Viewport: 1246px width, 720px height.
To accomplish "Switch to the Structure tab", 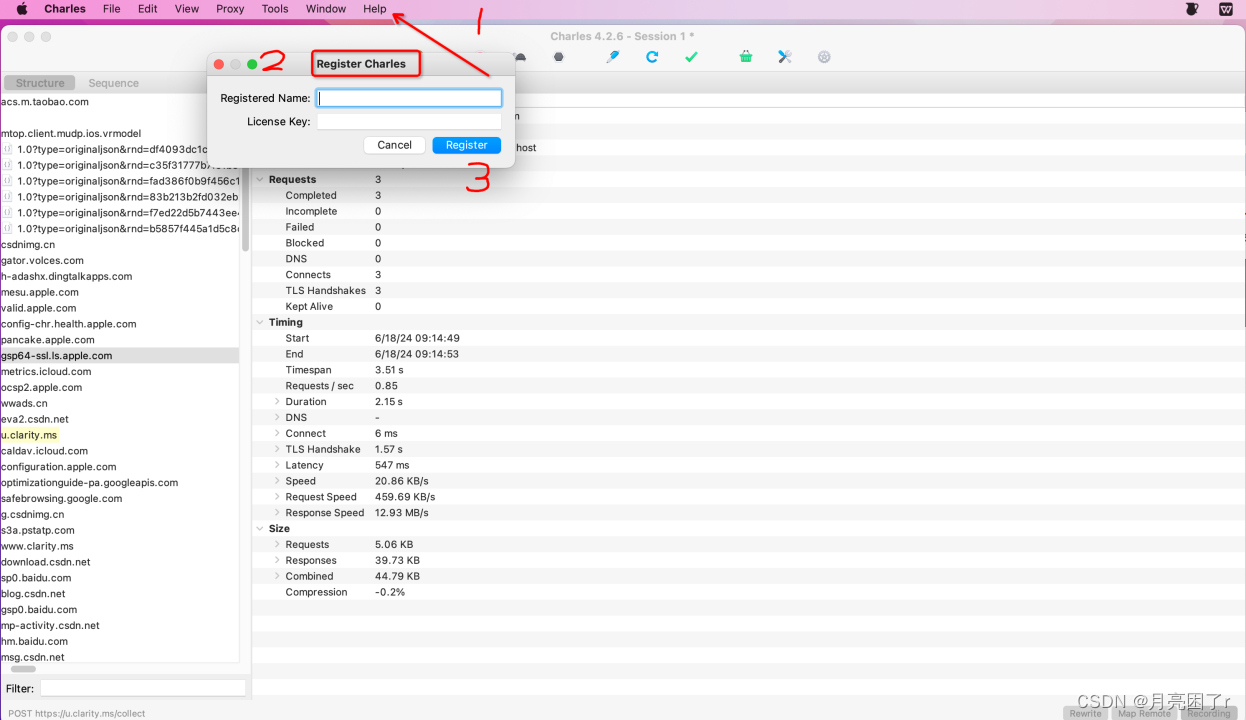I will [40, 83].
